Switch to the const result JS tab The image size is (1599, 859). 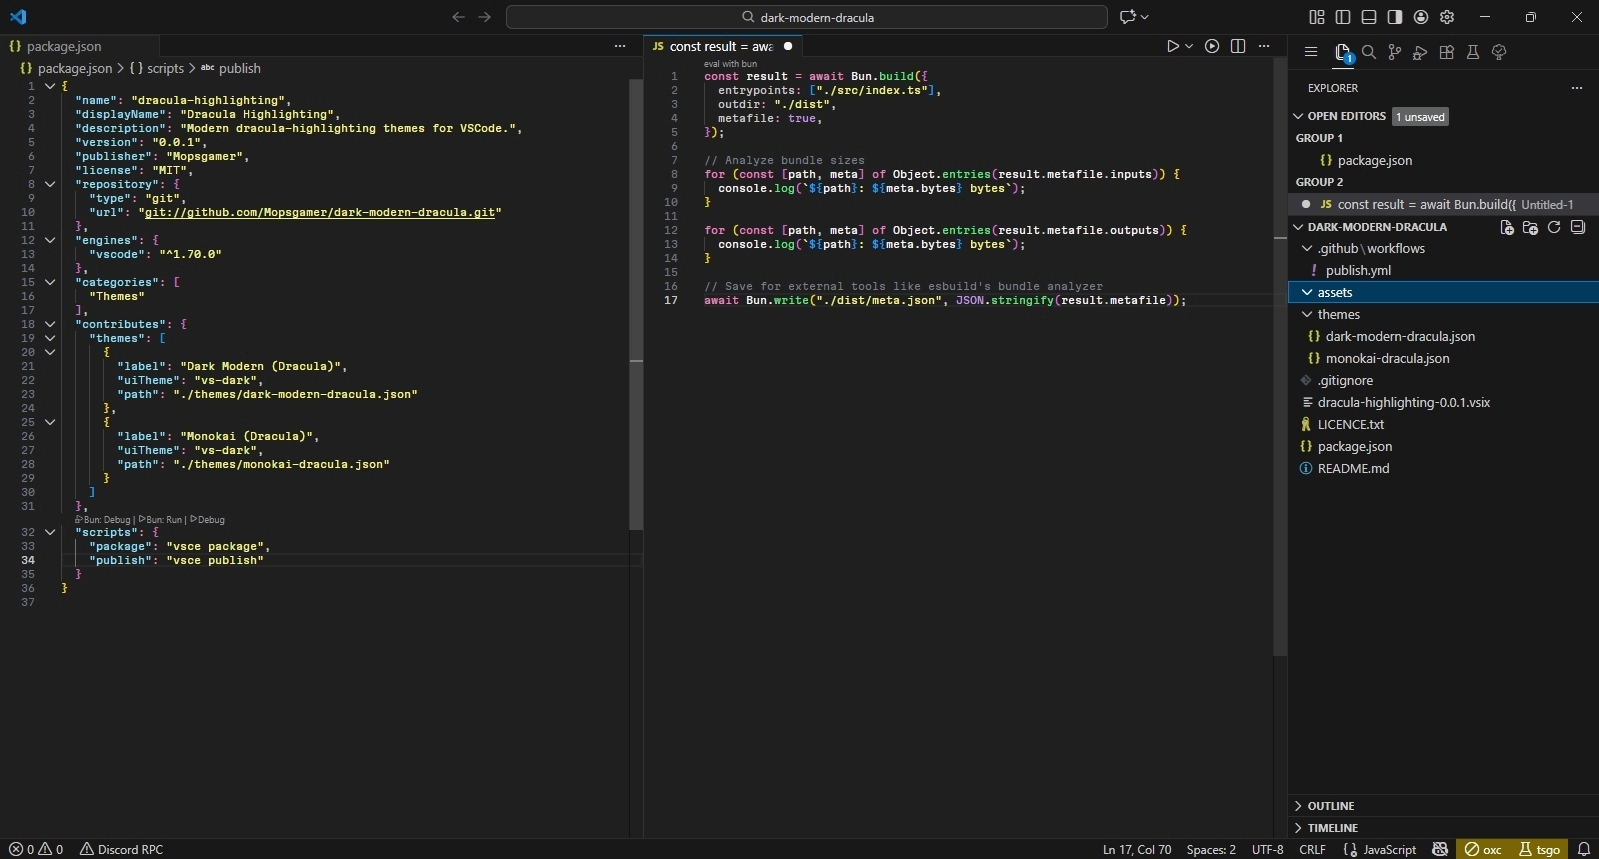click(x=722, y=46)
